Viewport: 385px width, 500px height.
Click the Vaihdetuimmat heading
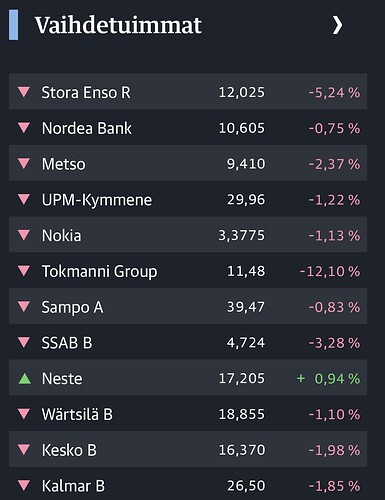(x=118, y=25)
